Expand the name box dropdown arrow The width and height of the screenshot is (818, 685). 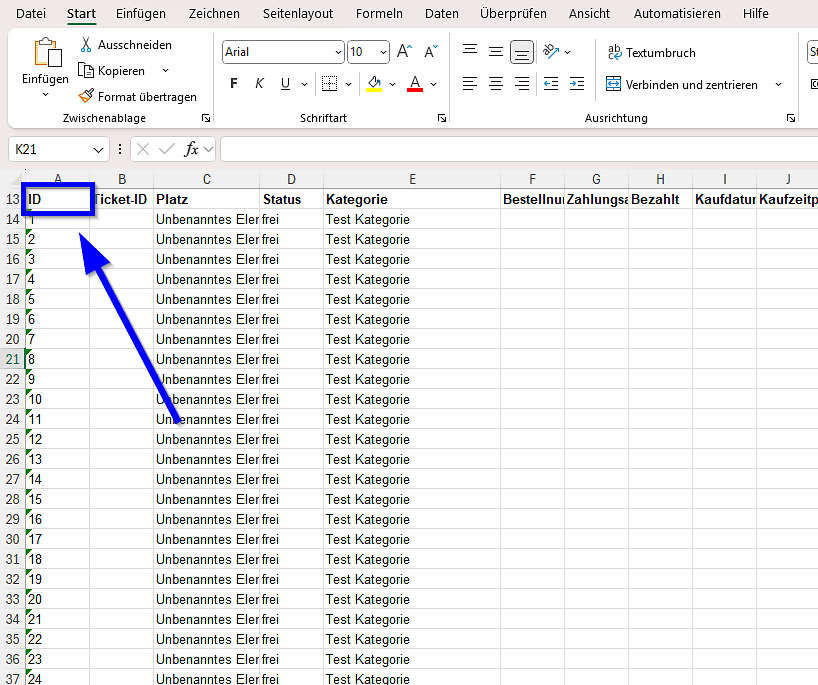point(98,149)
